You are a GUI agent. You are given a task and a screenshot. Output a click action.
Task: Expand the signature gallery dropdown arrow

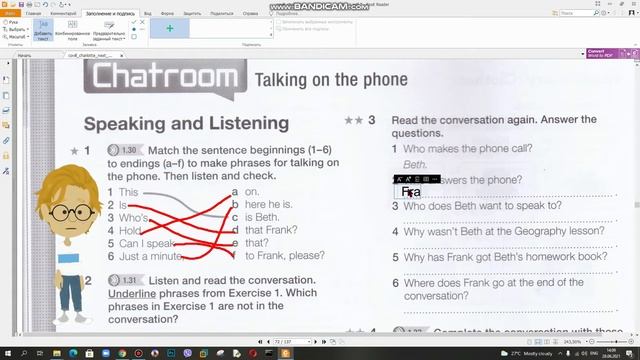271,36
